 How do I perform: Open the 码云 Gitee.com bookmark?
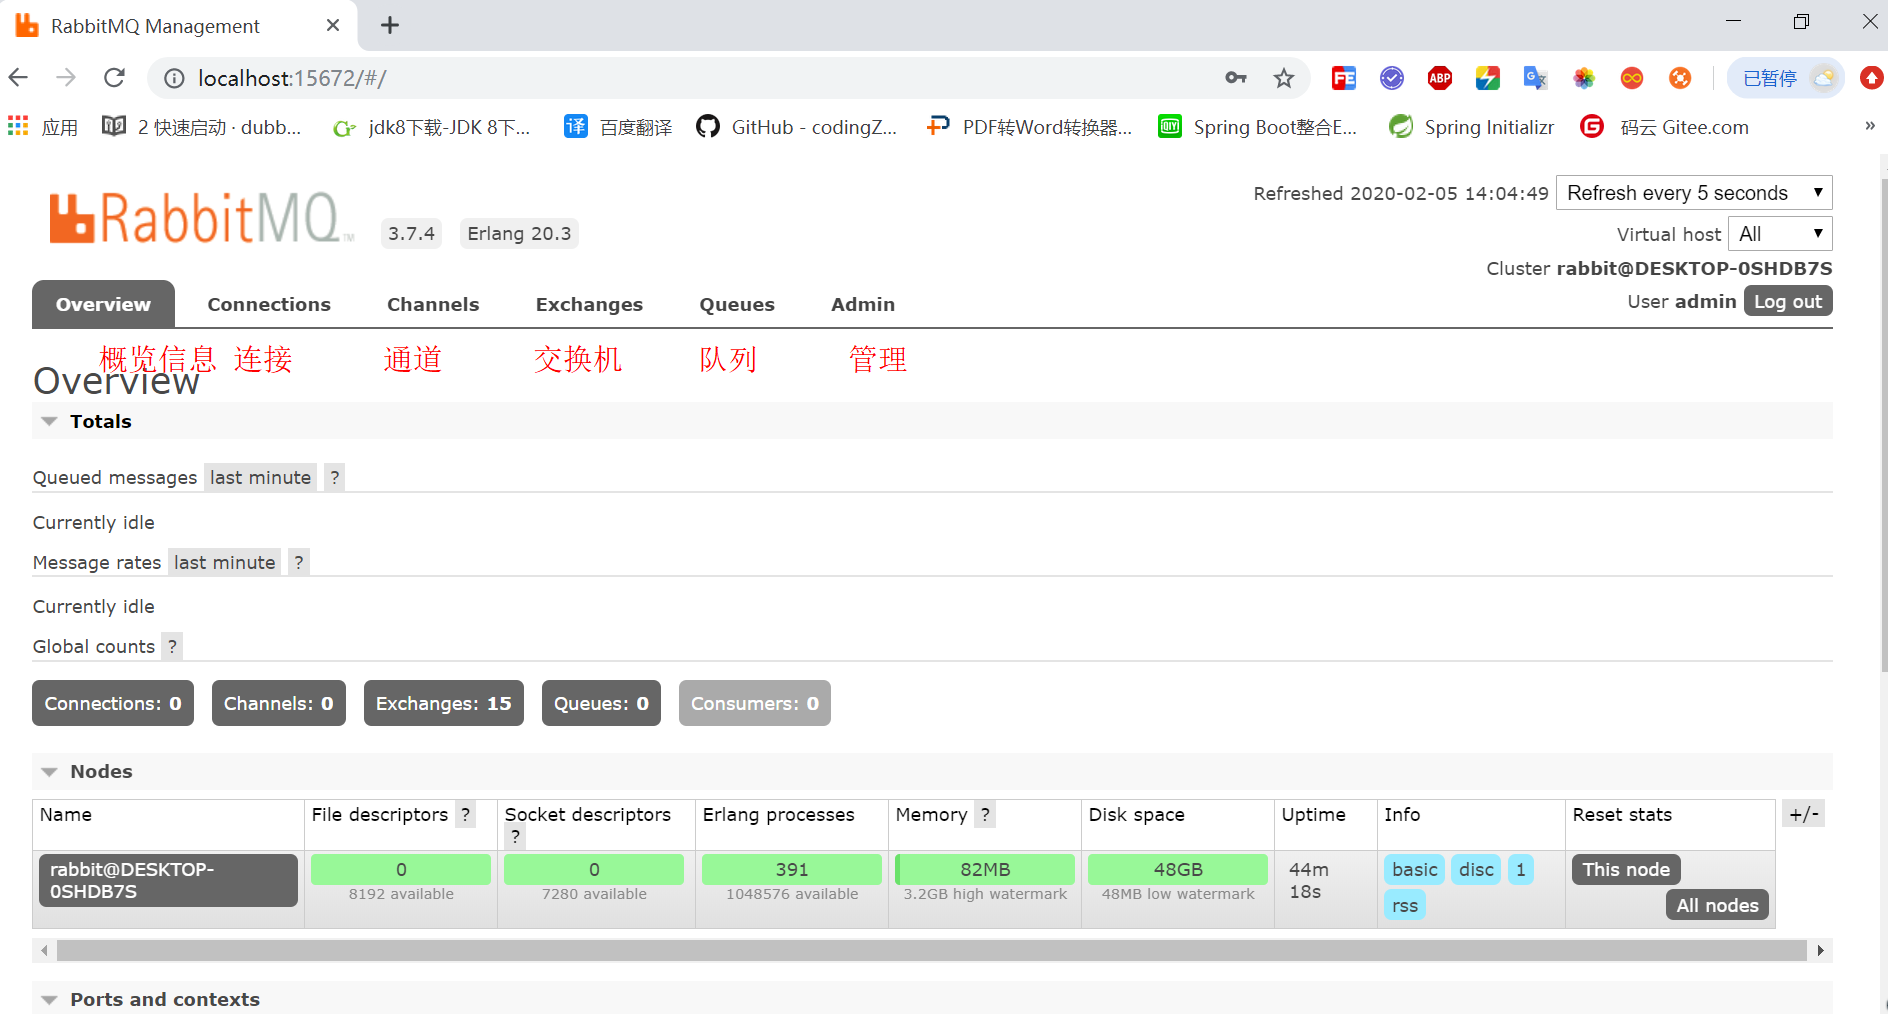(x=1665, y=127)
